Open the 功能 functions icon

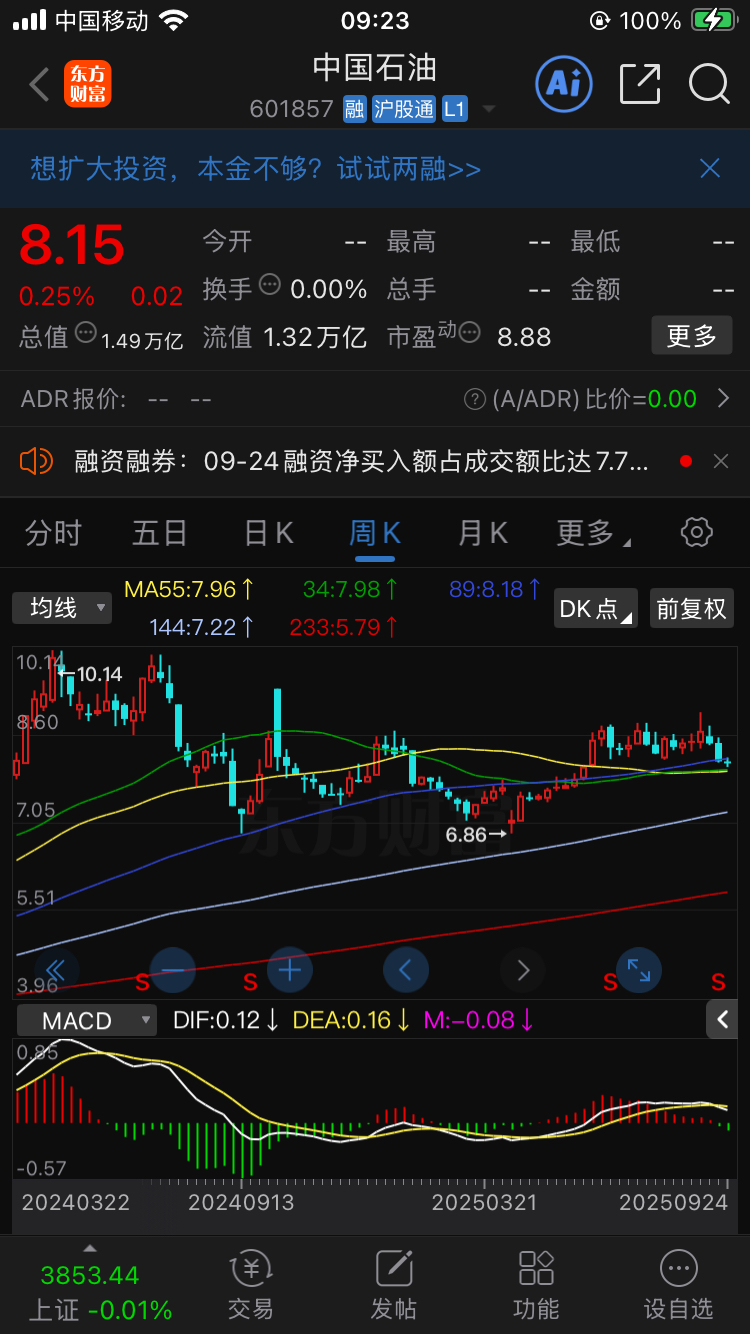point(536,1285)
